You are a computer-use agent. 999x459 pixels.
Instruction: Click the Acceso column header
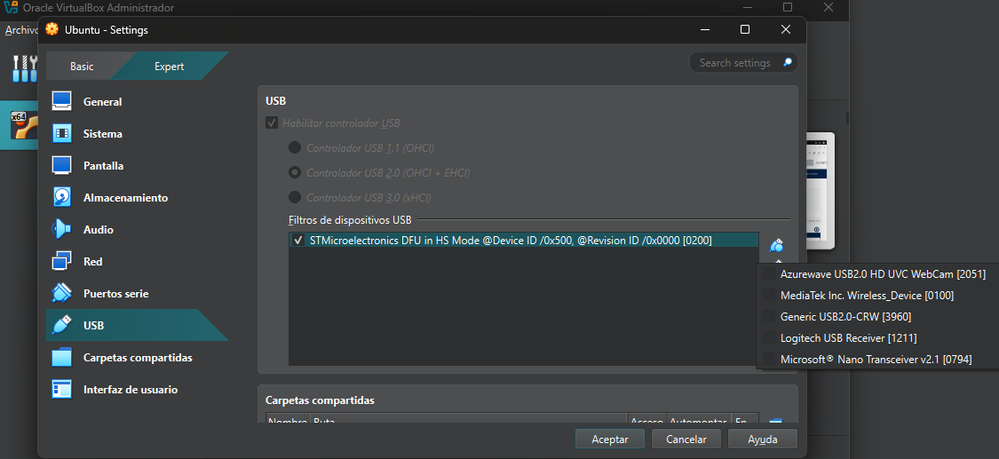coord(647,420)
